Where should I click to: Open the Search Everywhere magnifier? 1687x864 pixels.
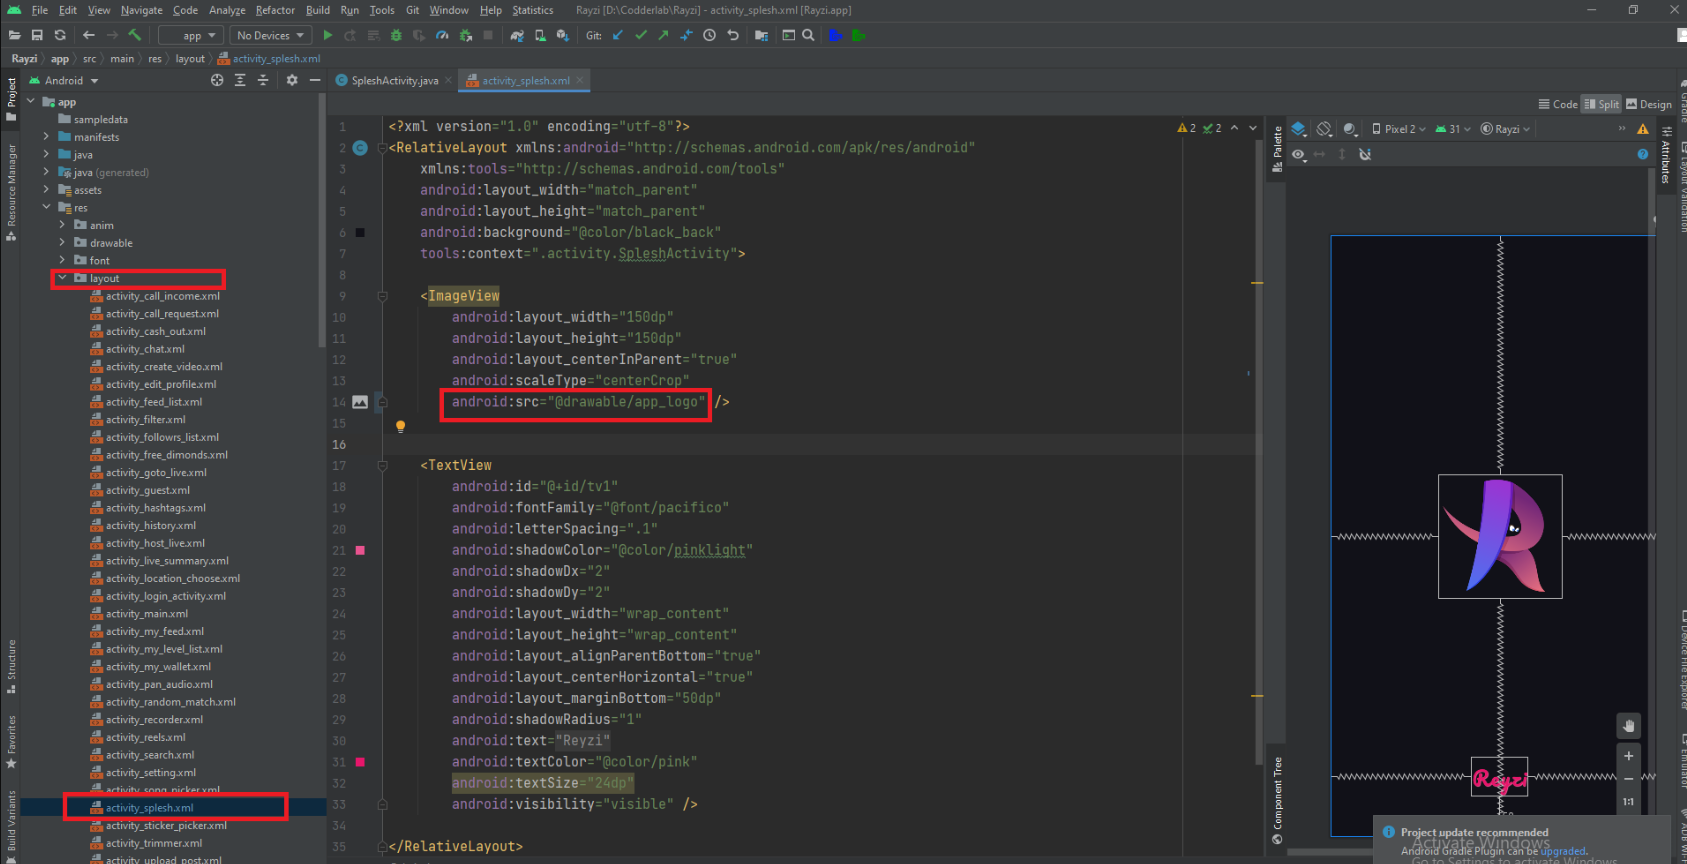(808, 35)
